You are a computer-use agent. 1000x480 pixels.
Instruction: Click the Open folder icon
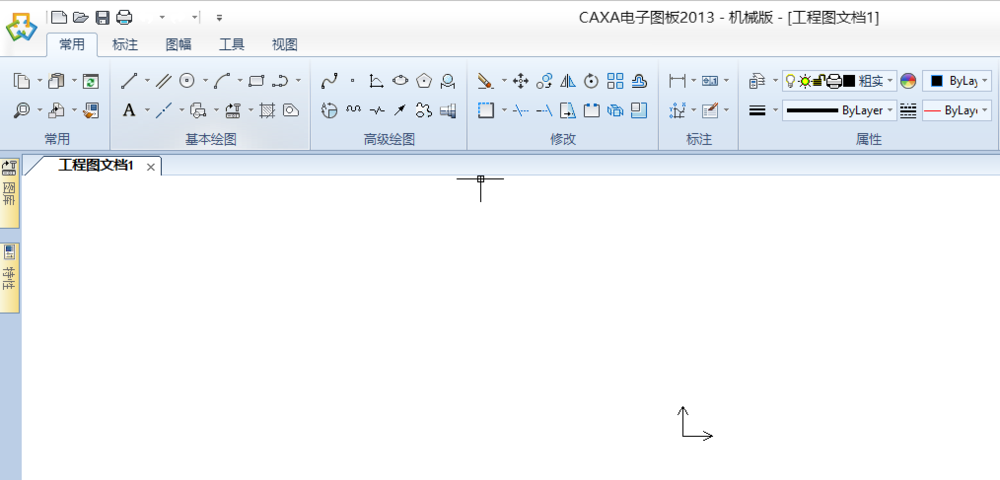point(80,17)
